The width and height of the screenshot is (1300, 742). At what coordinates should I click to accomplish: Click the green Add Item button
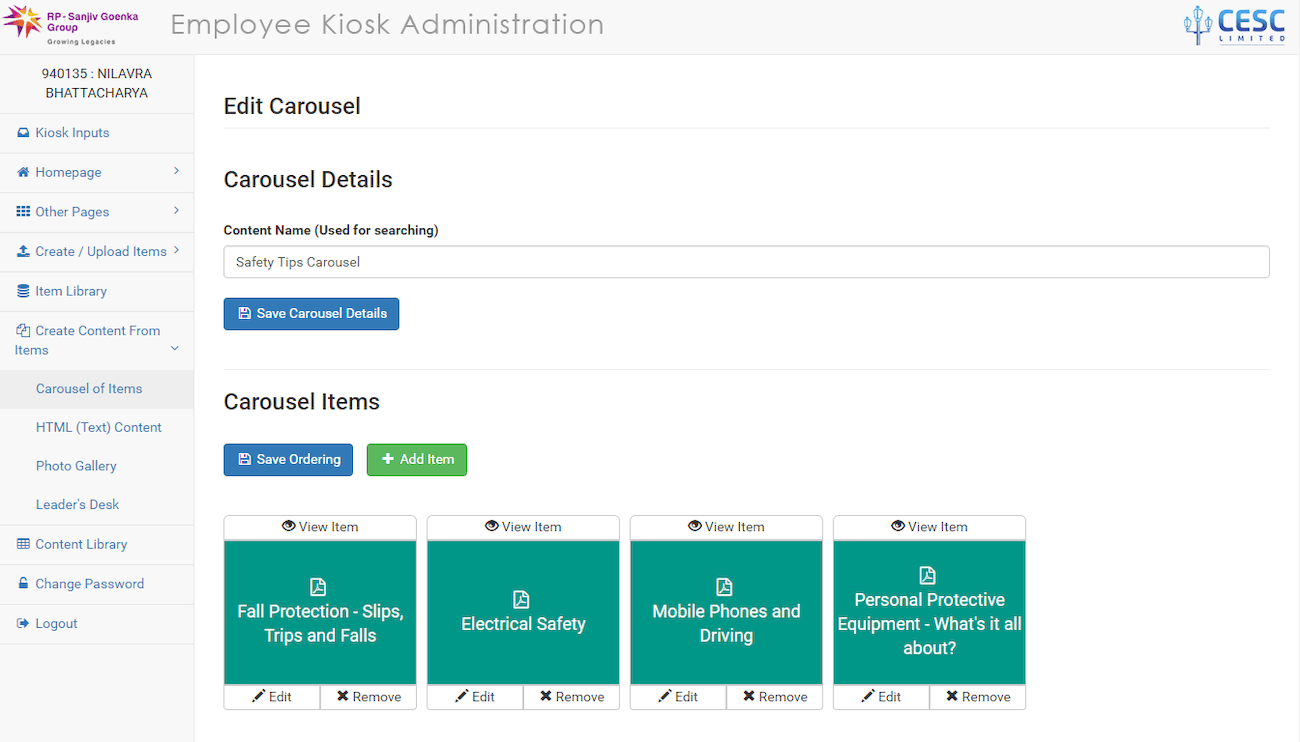point(417,459)
